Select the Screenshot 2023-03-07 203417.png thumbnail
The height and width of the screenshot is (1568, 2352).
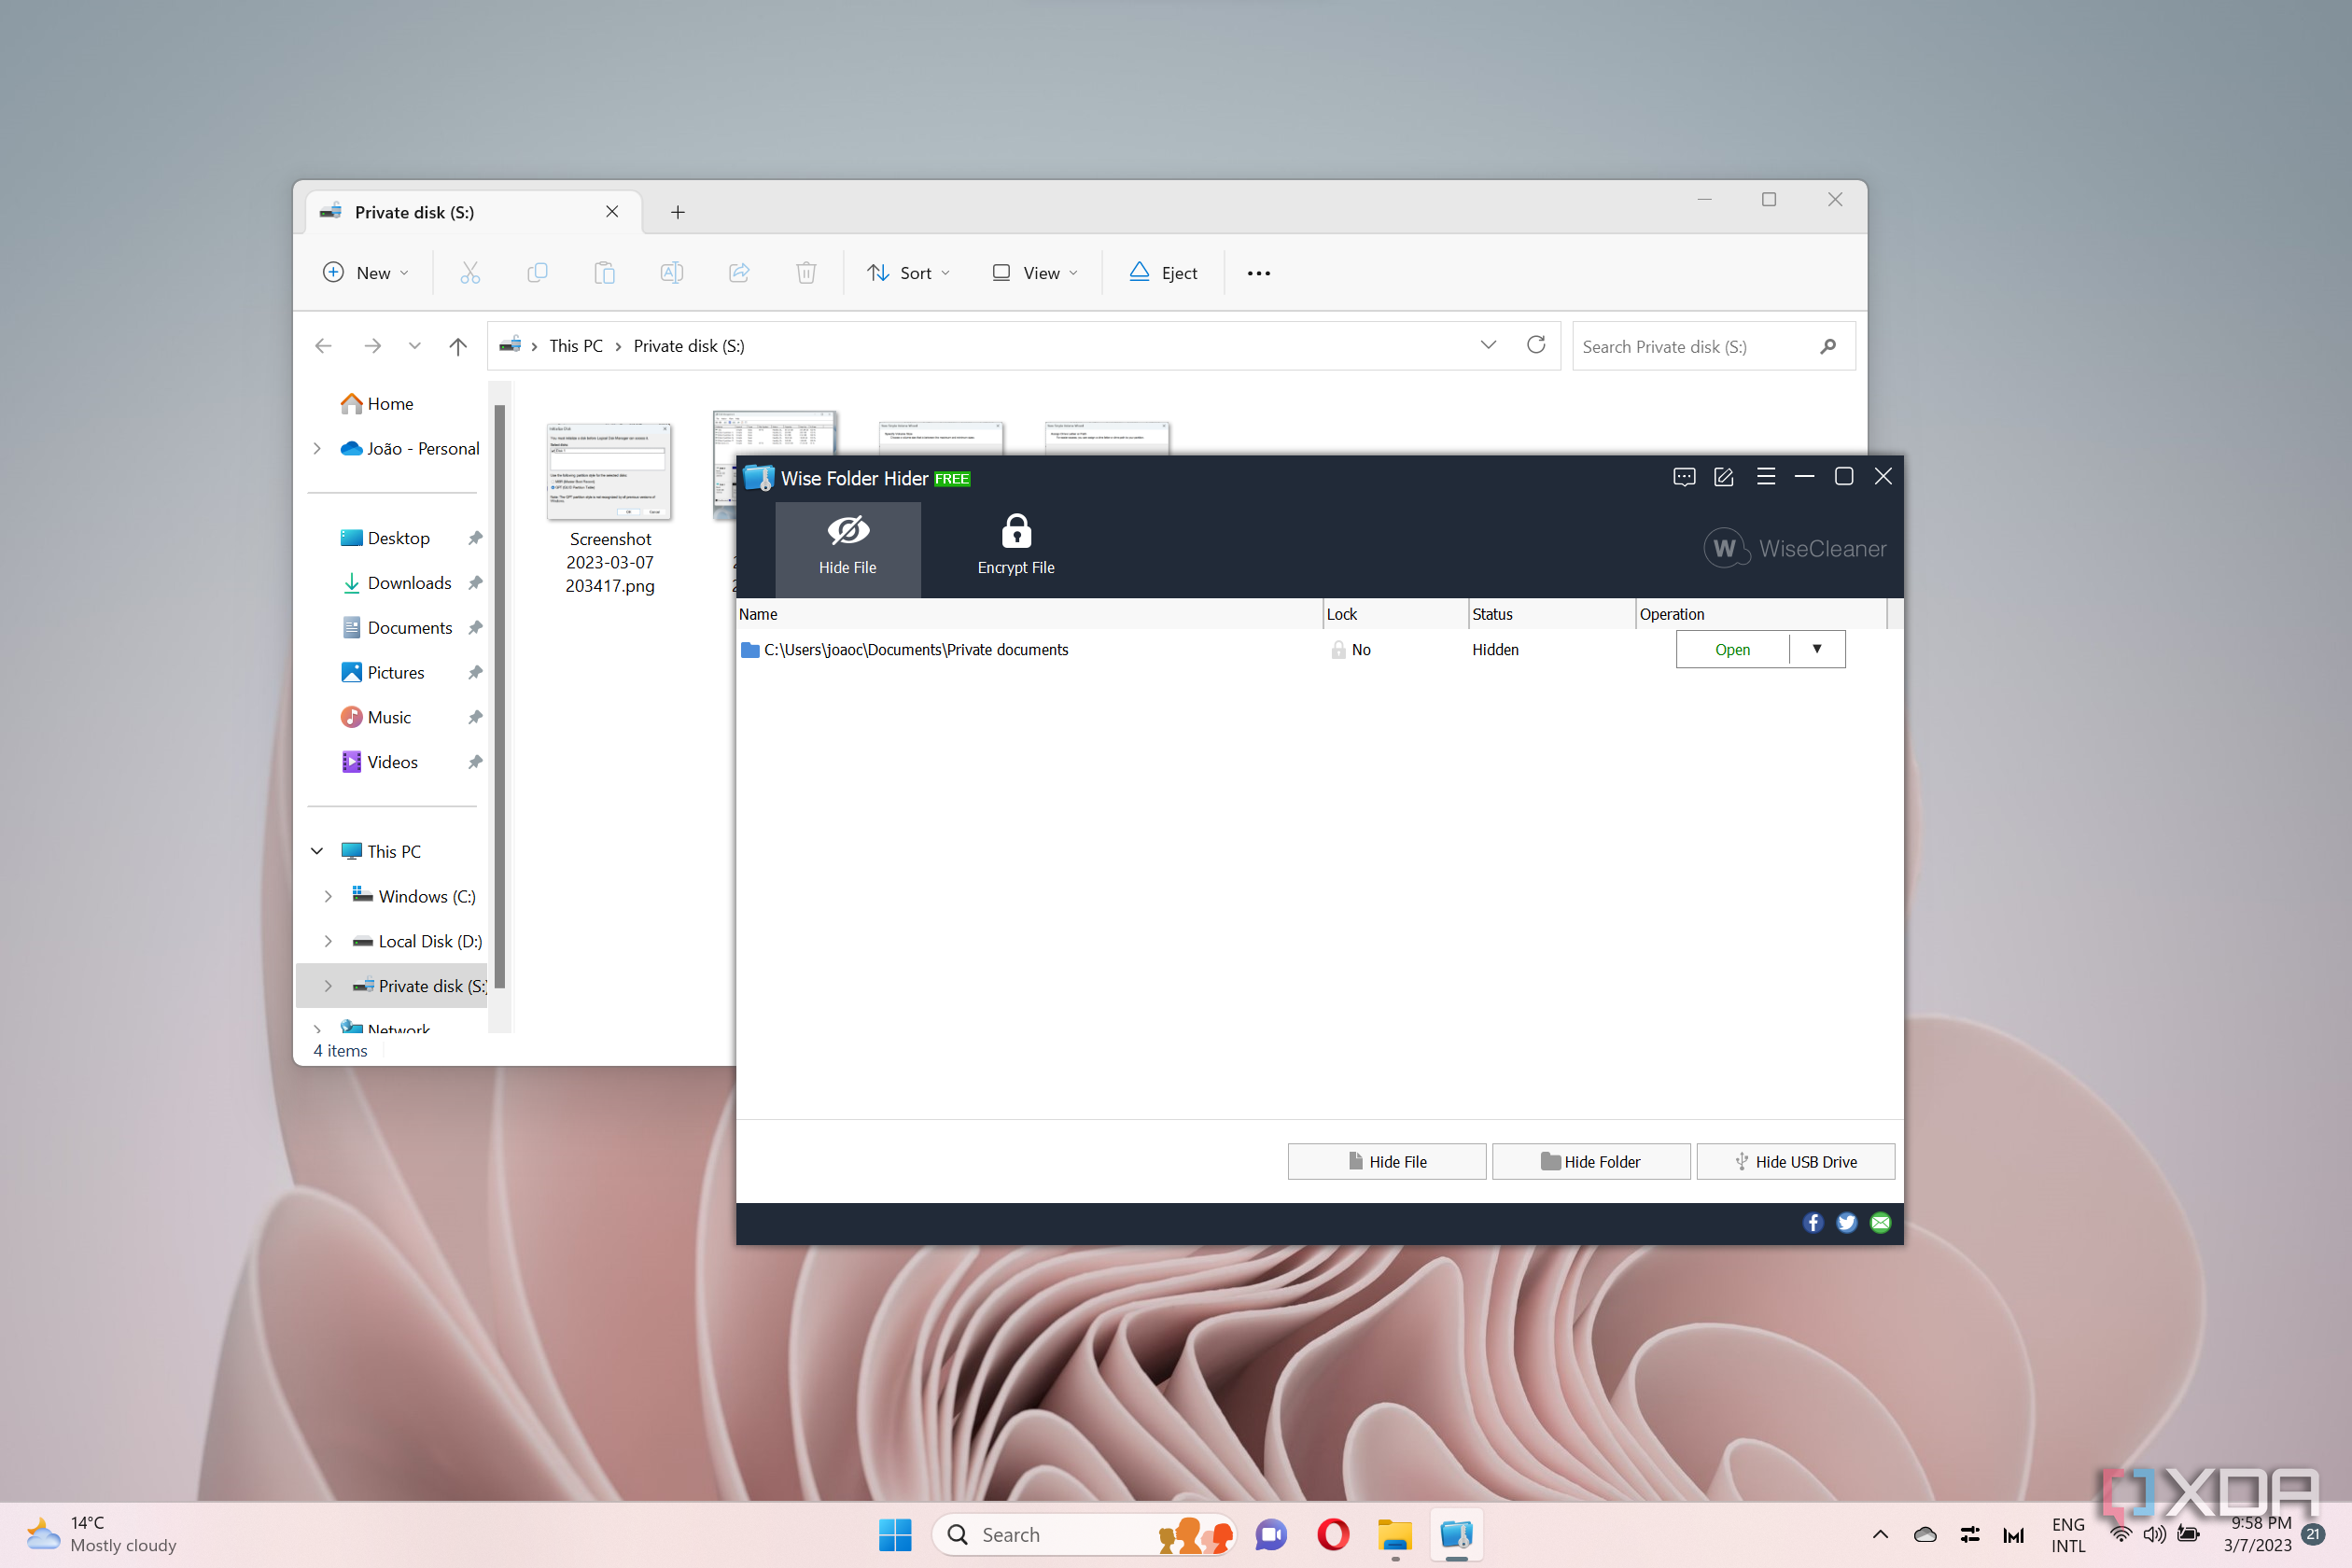click(x=609, y=470)
